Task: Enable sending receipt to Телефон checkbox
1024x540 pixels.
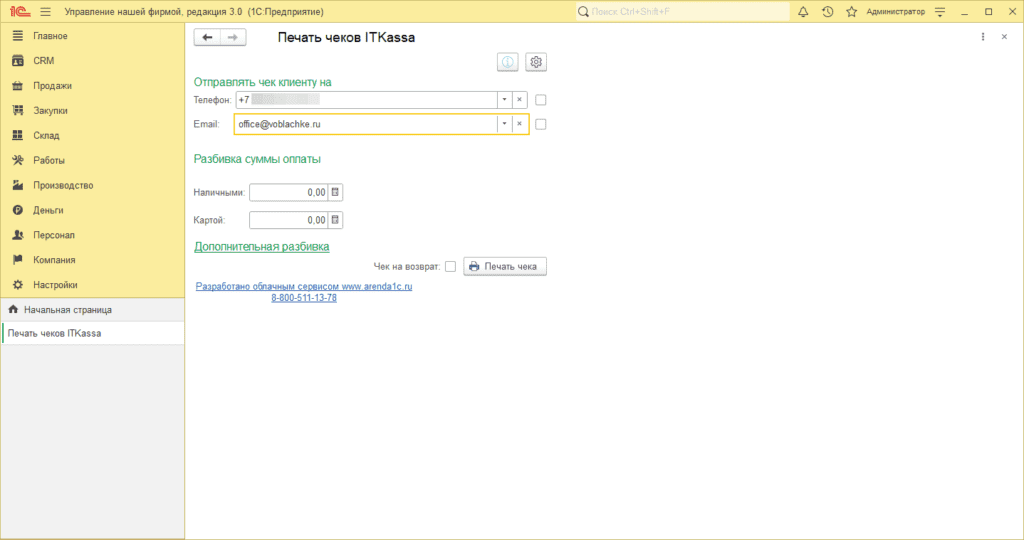Action: click(x=541, y=100)
